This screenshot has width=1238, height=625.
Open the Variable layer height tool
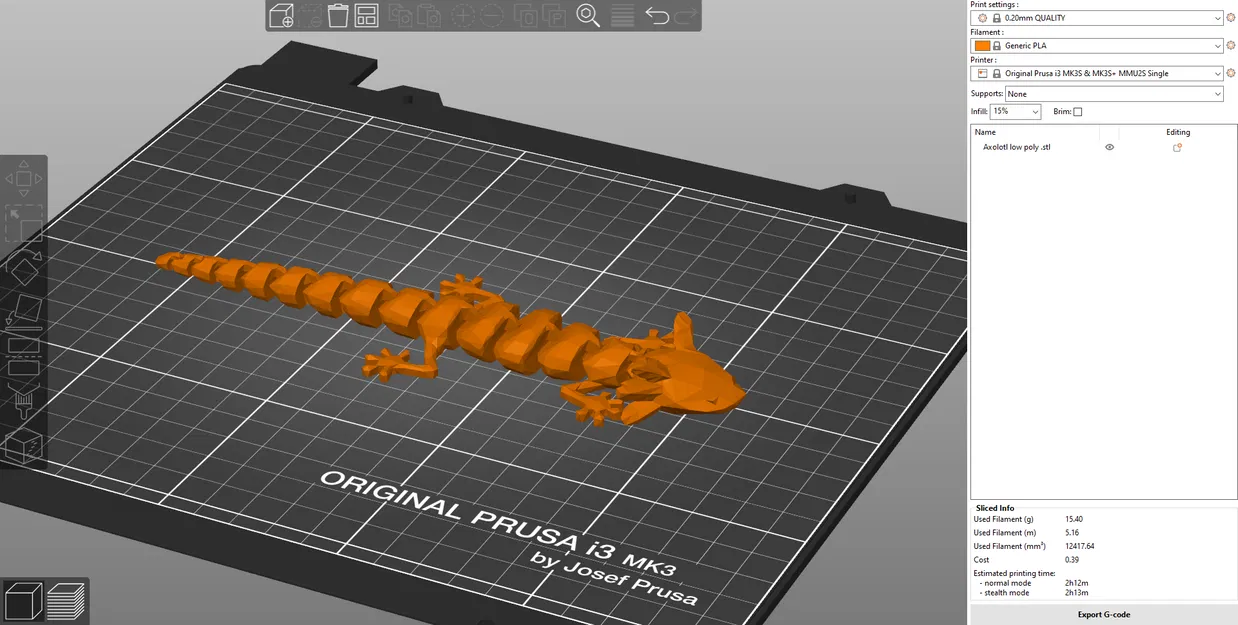click(622, 15)
